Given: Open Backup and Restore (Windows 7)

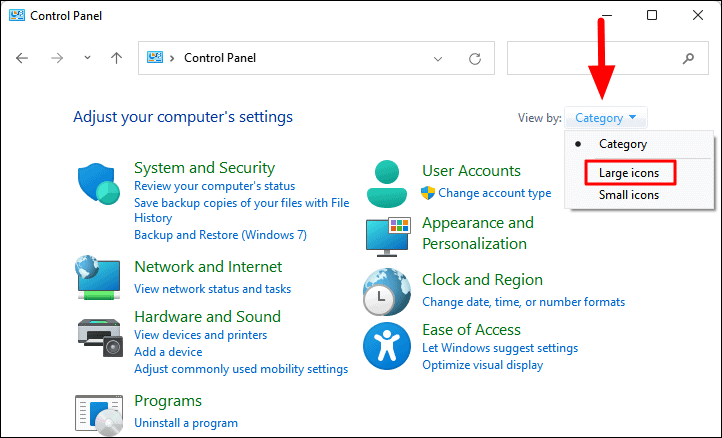Looking at the screenshot, I should click(220, 235).
